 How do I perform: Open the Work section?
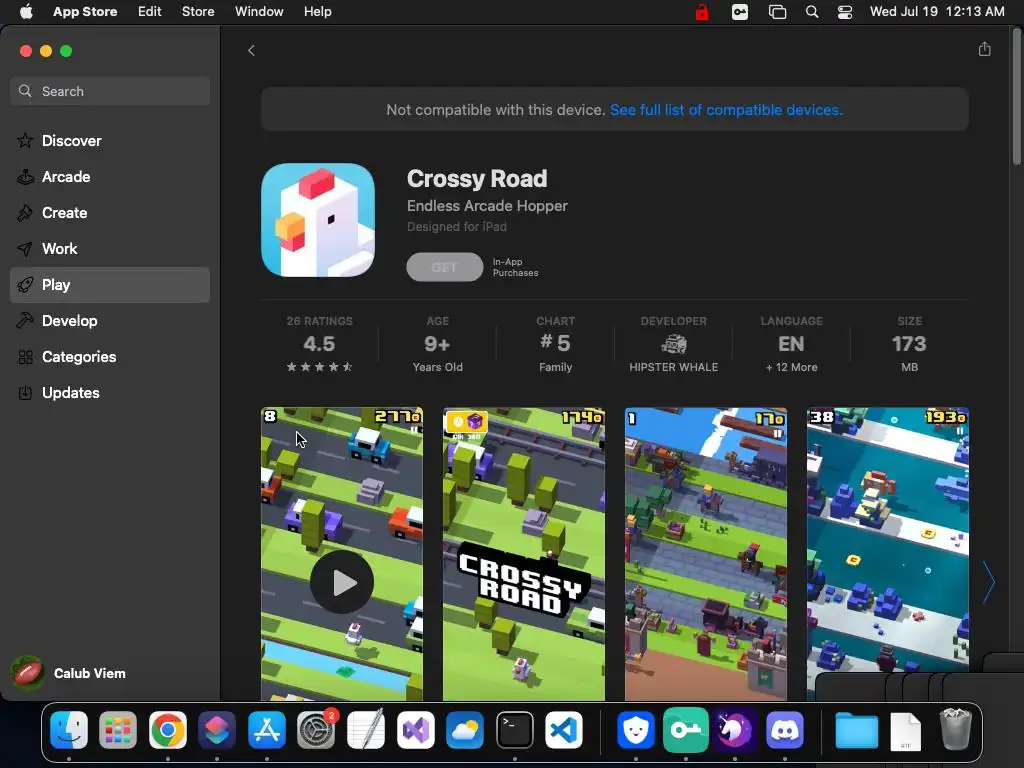pyautogui.click(x=110, y=248)
